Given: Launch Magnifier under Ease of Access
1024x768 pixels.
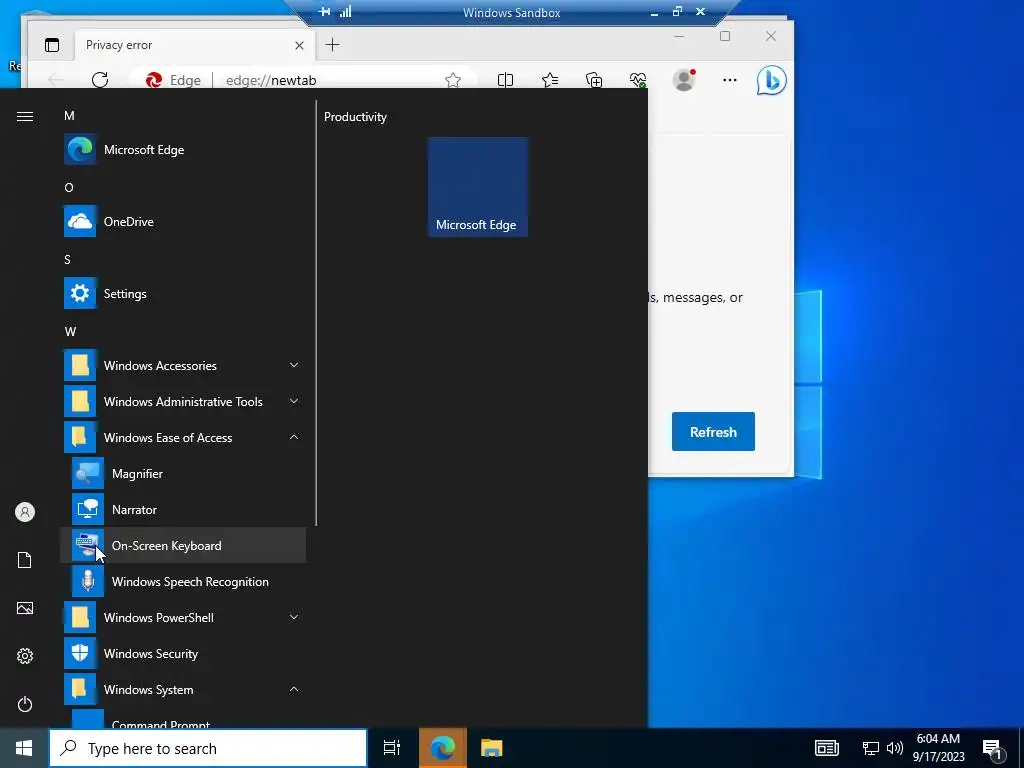Looking at the screenshot, I should [x=184, y=473].
